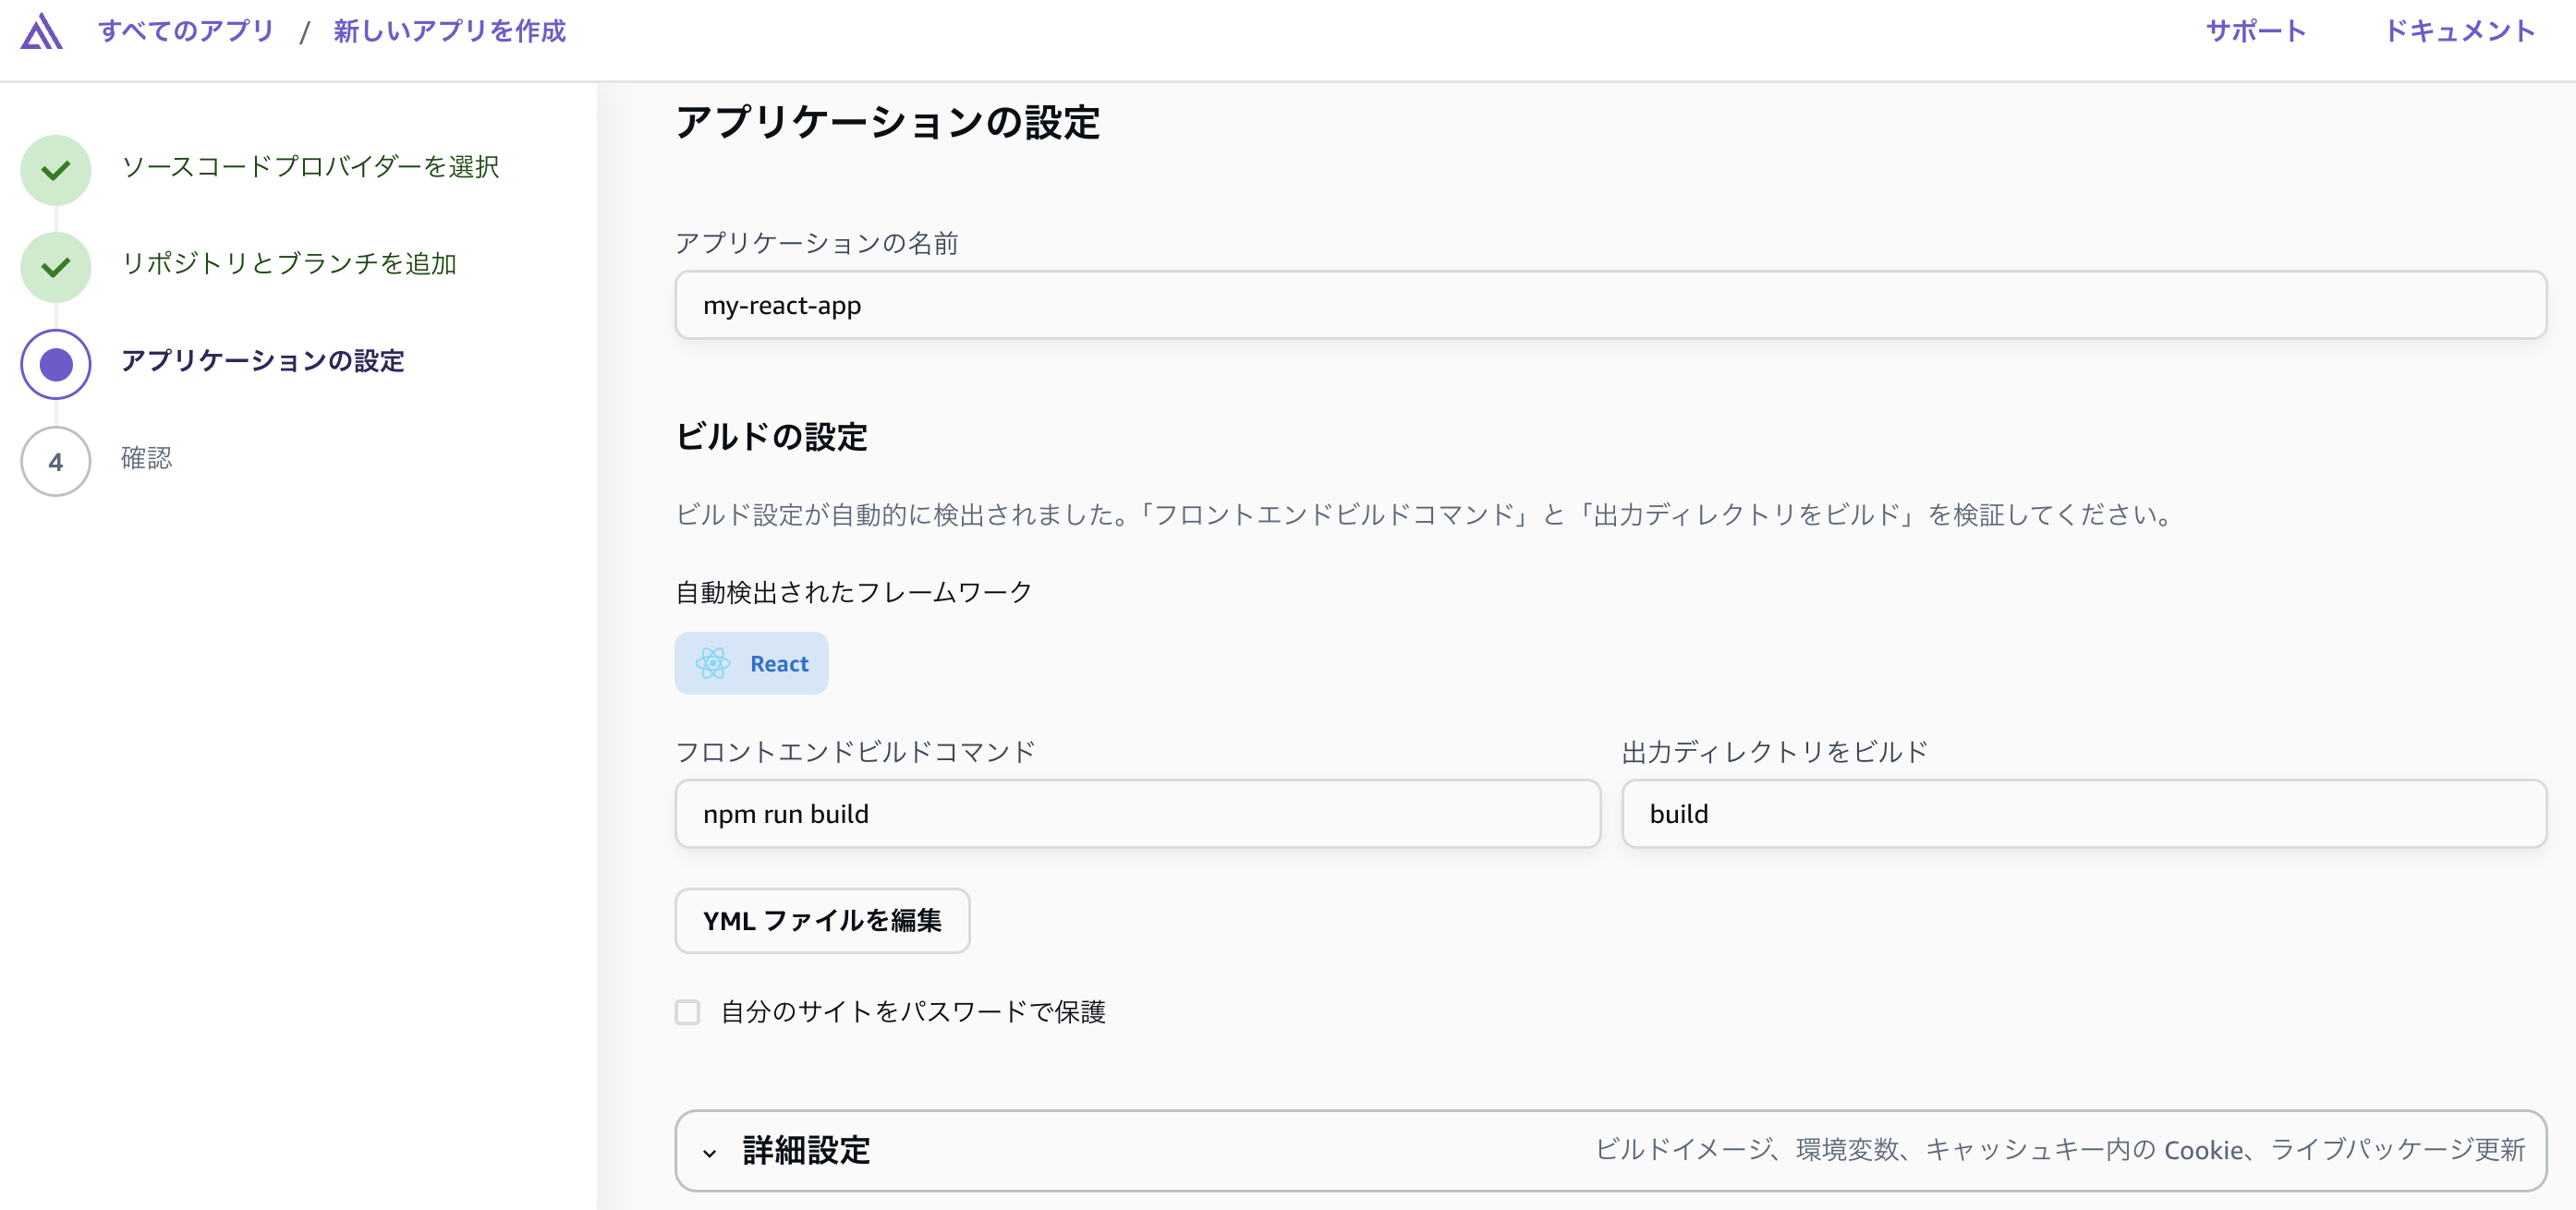Image resolution: width=2576 pixels, height=1210 pixels.
Task: Click 新しいアプリを作成 breadcrumb link
Action: (450, 31)
